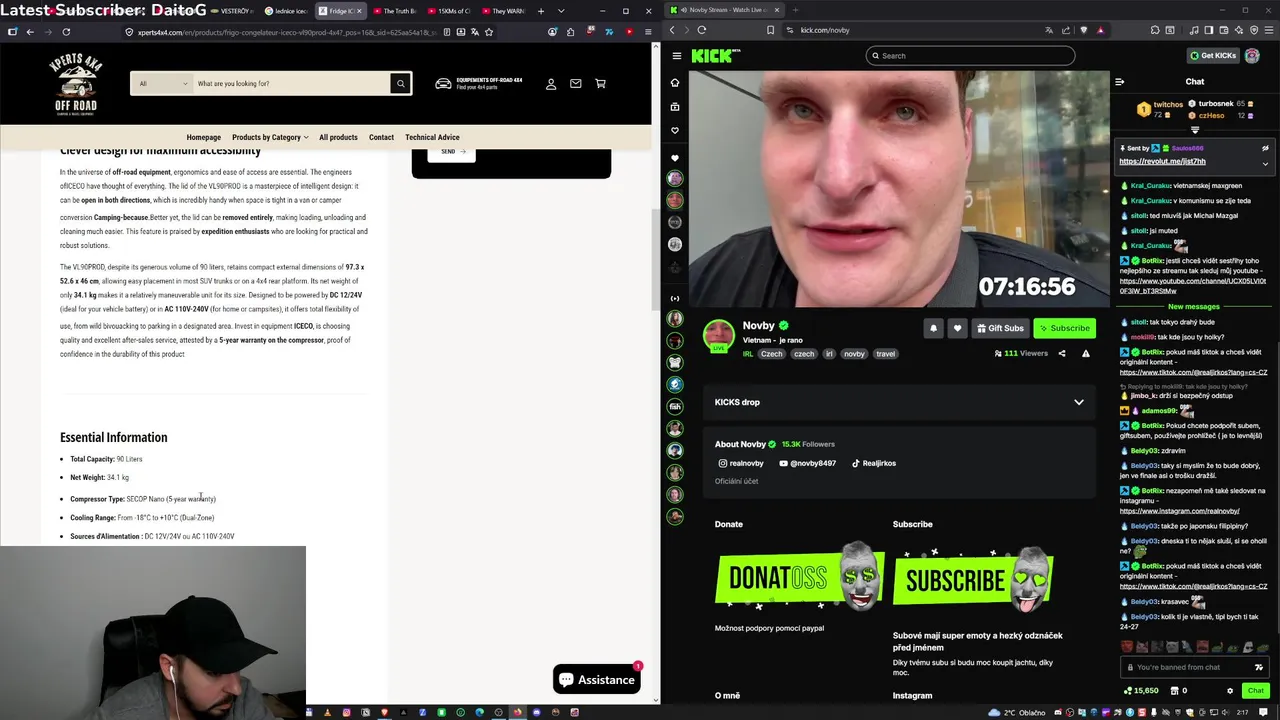
Task: Open Realjirkos TikTok link
Action: tap(874, 463)
